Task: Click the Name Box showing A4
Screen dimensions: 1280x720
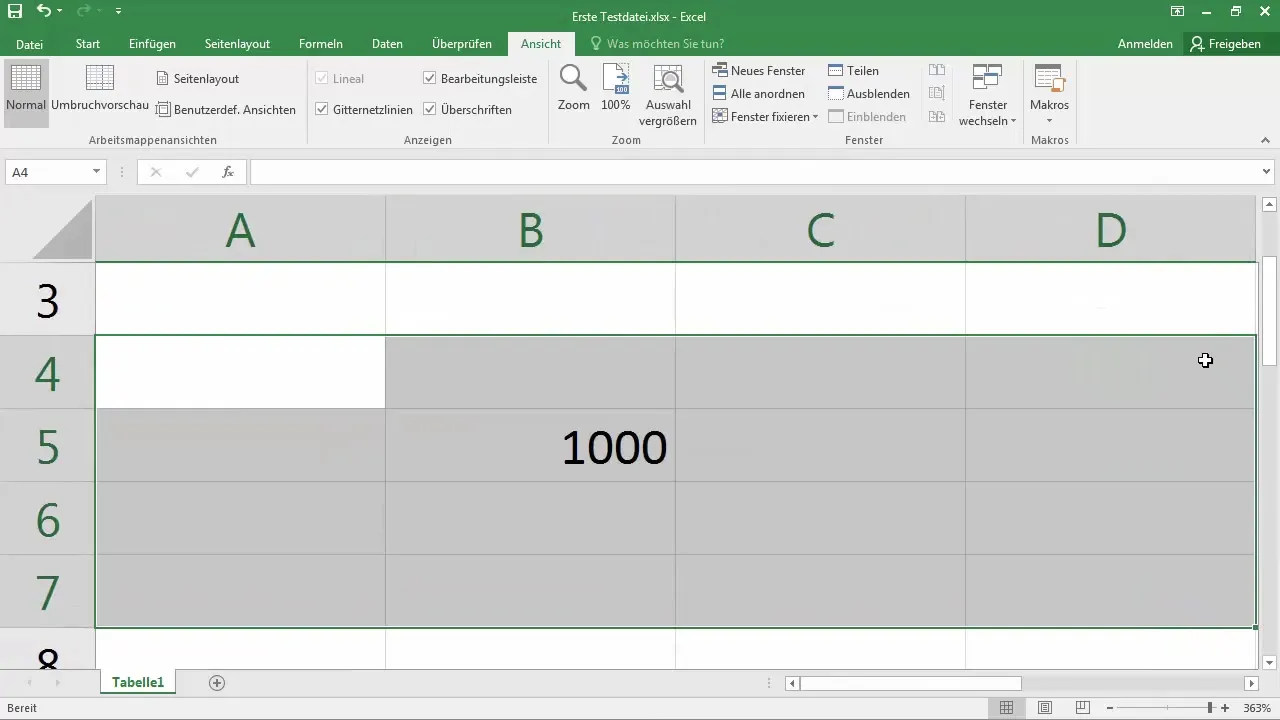Action: click(48, 172)
